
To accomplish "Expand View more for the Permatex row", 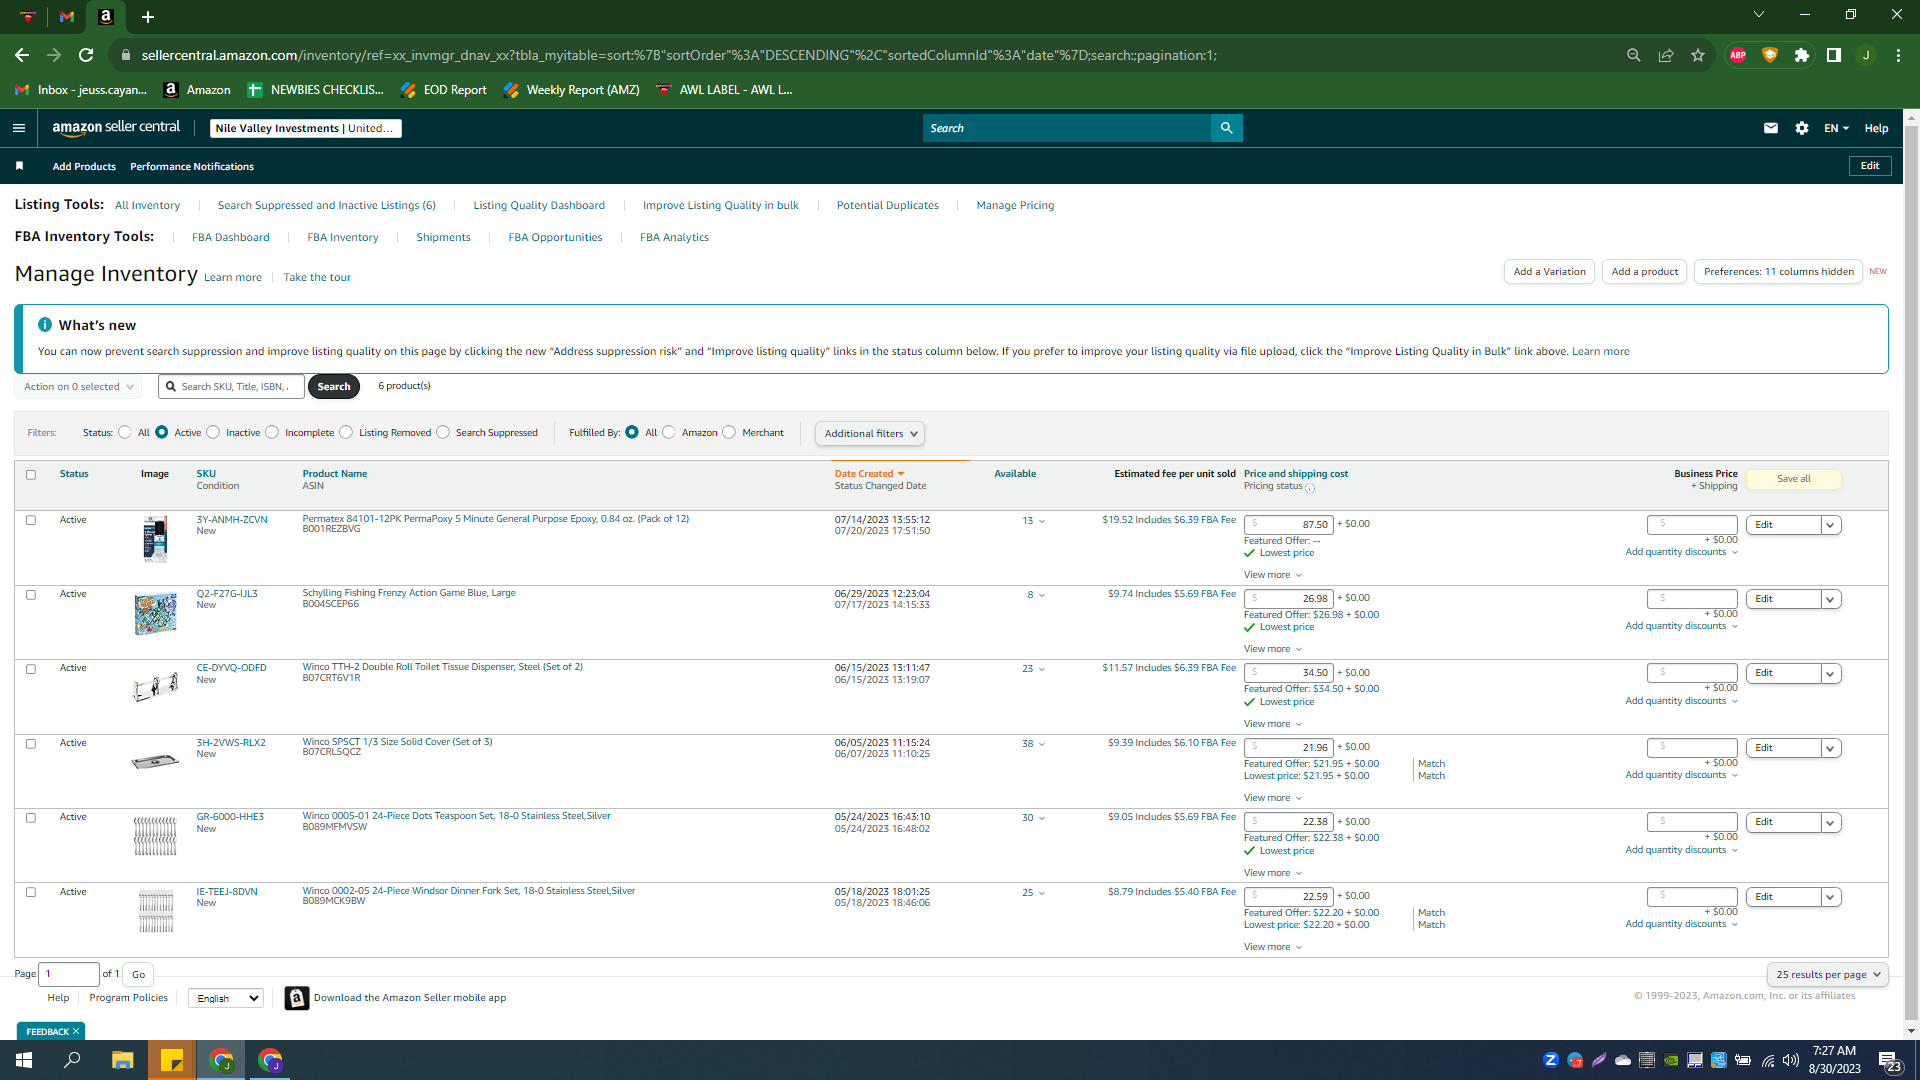I will coord(1273,575).
